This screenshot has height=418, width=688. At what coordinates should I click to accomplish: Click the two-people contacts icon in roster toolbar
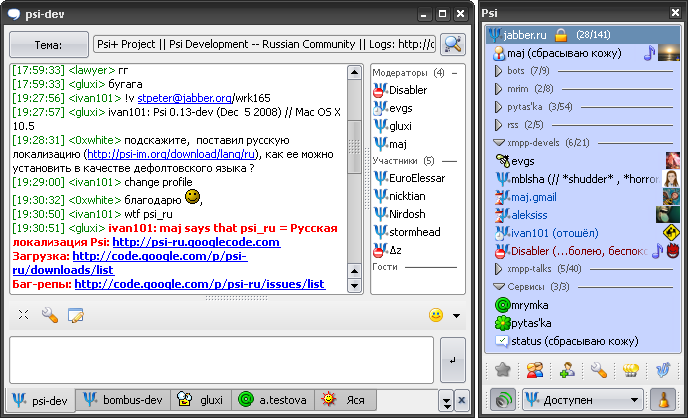point(535,370)
